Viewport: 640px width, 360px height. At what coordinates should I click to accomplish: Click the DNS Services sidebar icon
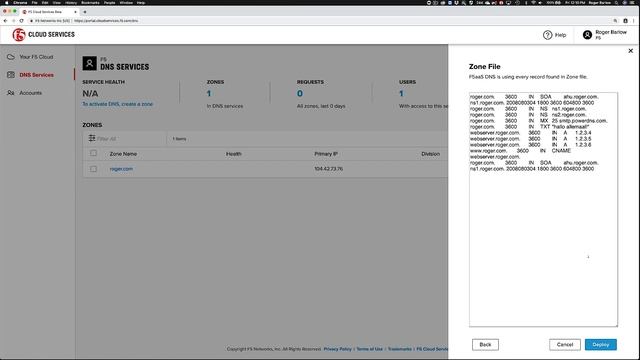tap(11, 75)
